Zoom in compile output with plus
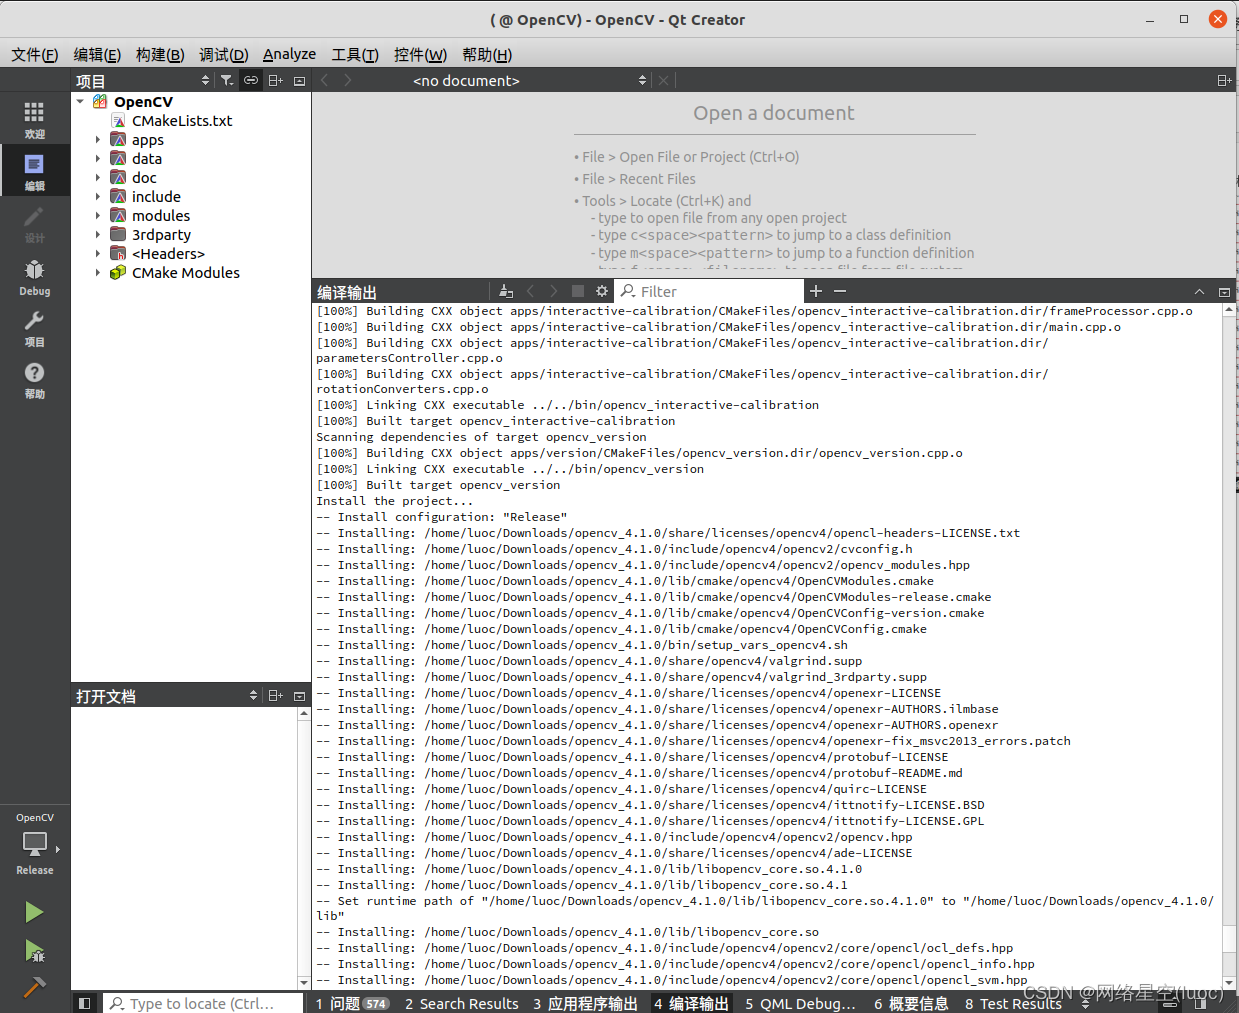Image resolution: width=1239 pixels, height=1013 pixels. click(x=816, y=291)
